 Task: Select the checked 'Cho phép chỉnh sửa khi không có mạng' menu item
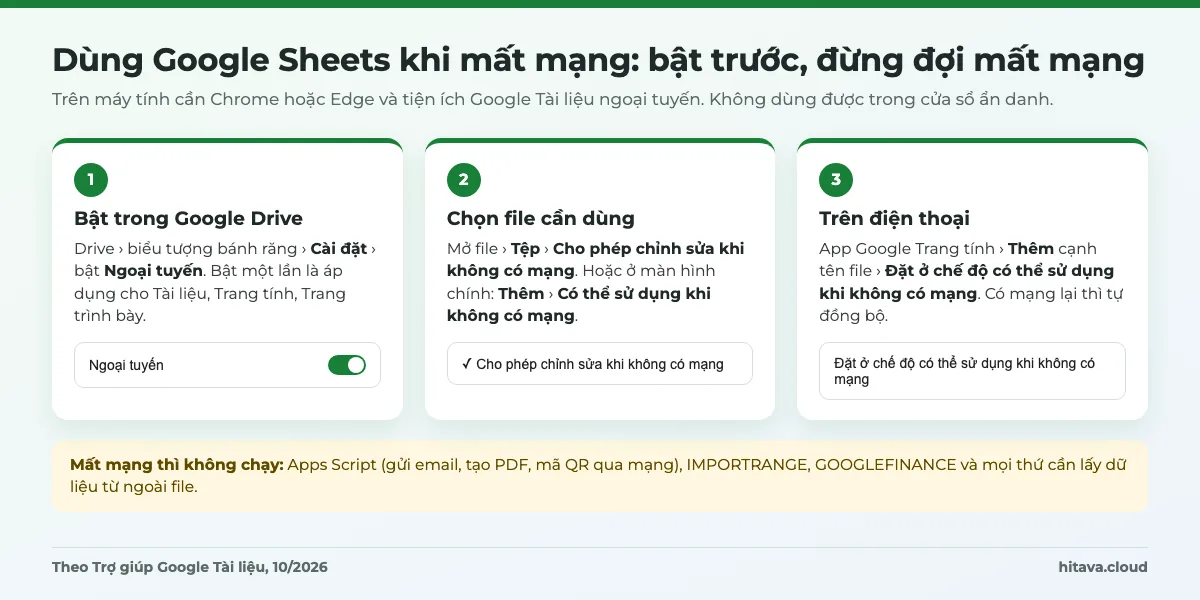(600, 364)
